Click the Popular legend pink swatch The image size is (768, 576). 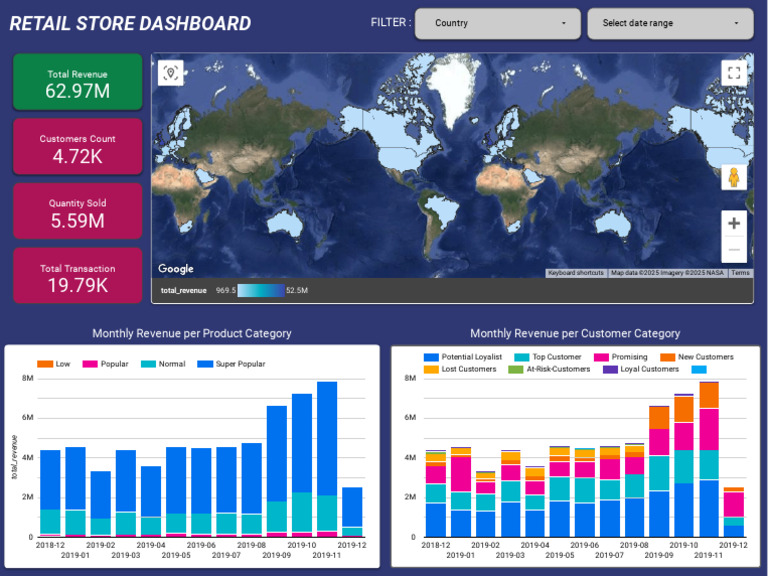pyautogui.click(x=90, y=364)
